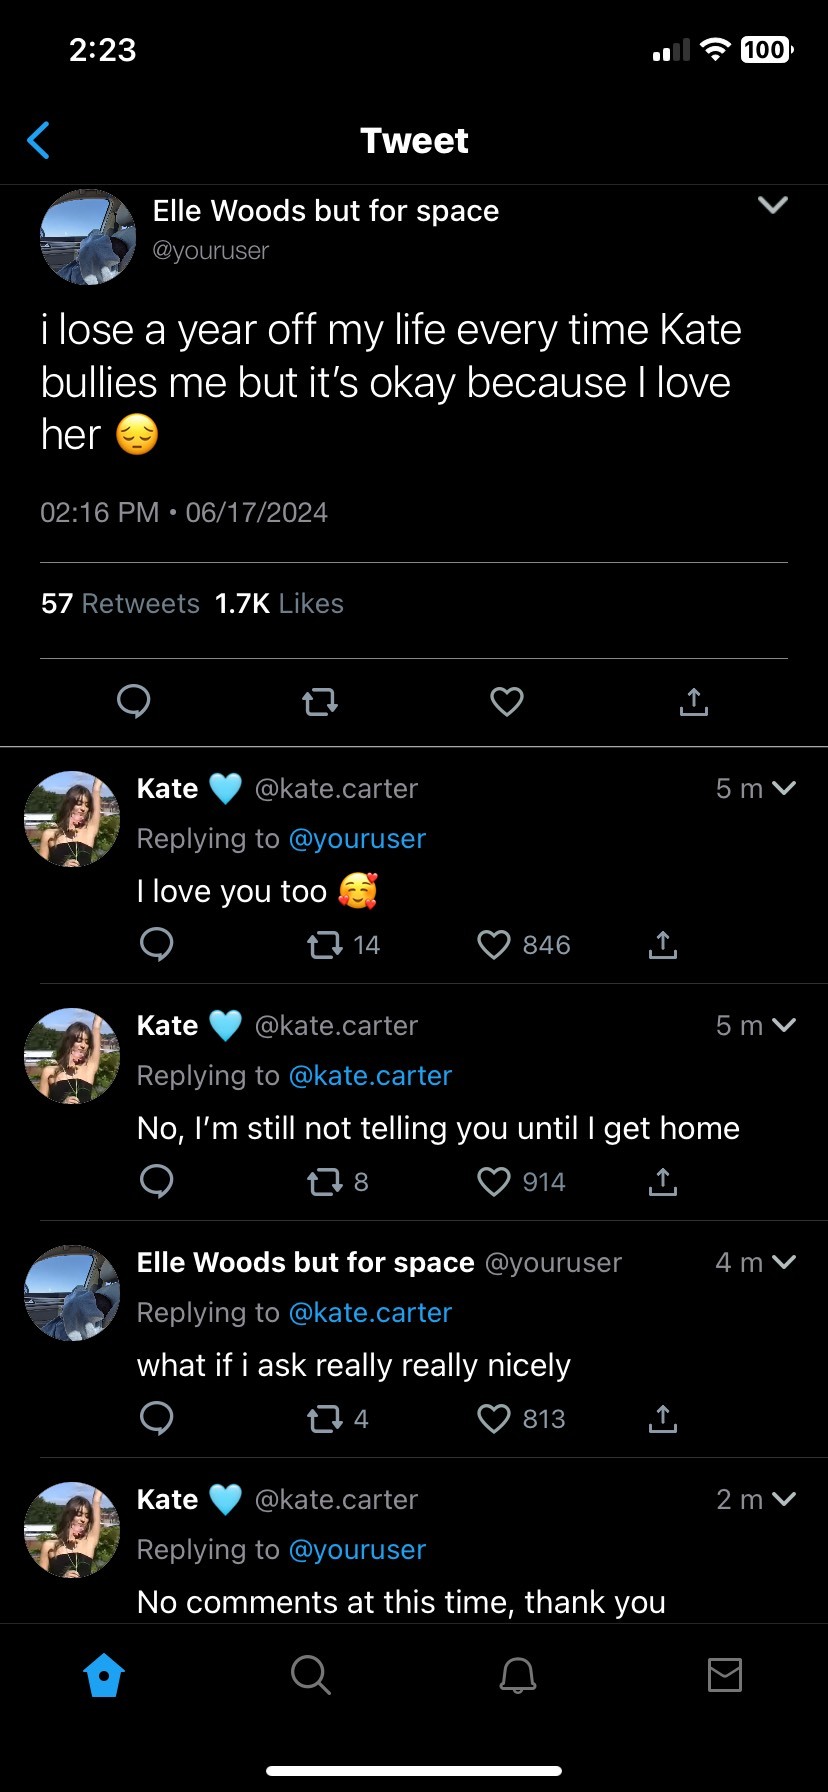Open the notifications bell tab
This screenshot has height=1792, width=828.
point(518,1674)
